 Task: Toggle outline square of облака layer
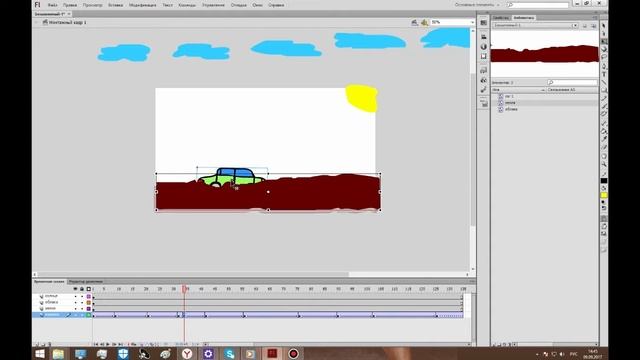89,302
